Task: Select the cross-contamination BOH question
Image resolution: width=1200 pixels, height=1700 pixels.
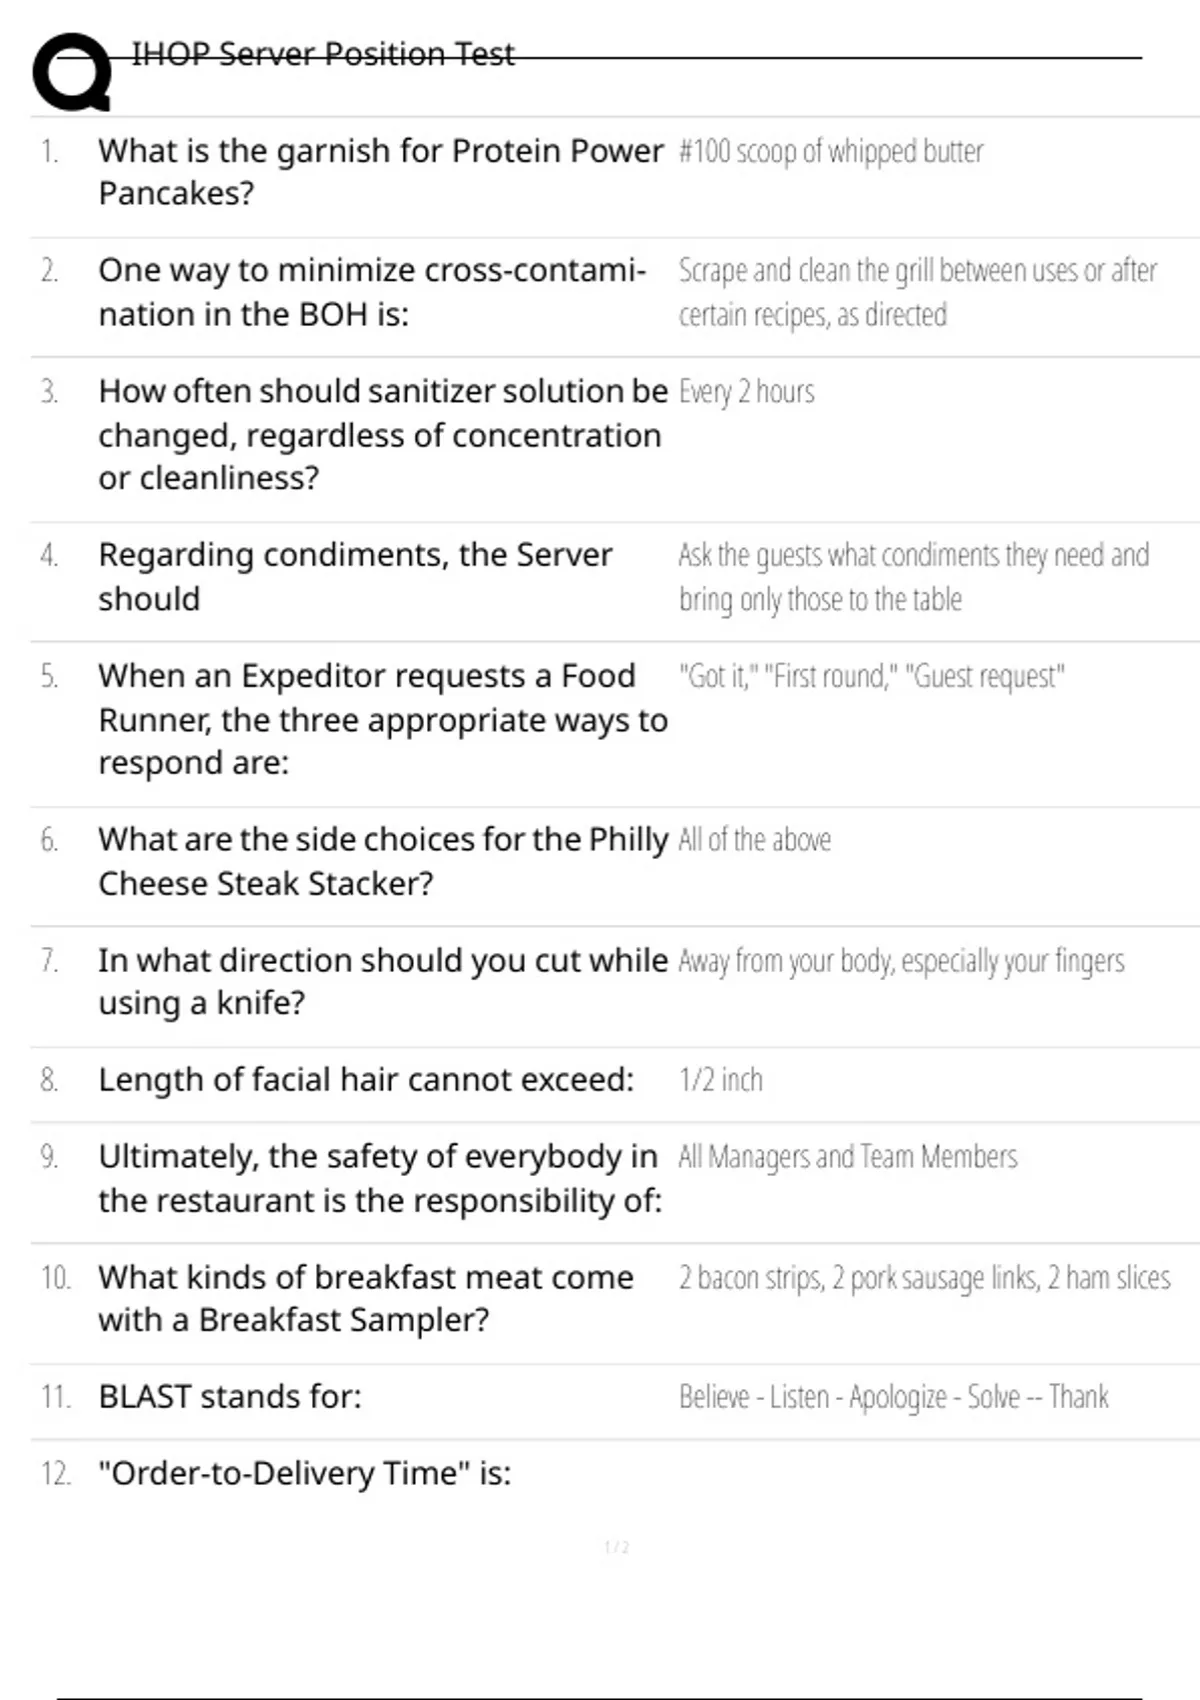Action: click(x=372, y=292)
